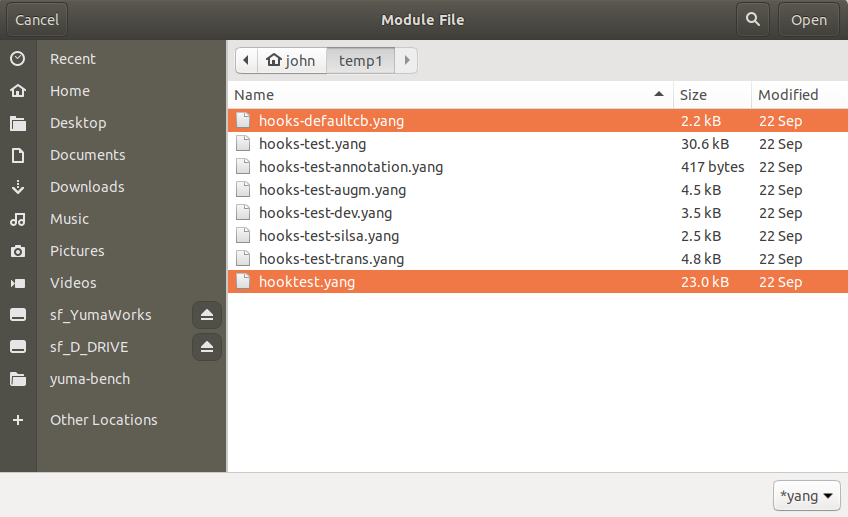The height and width of the screenshot is (517, 848).
Task: Click the Music note icon in sidebar
Action: [18, 219]
